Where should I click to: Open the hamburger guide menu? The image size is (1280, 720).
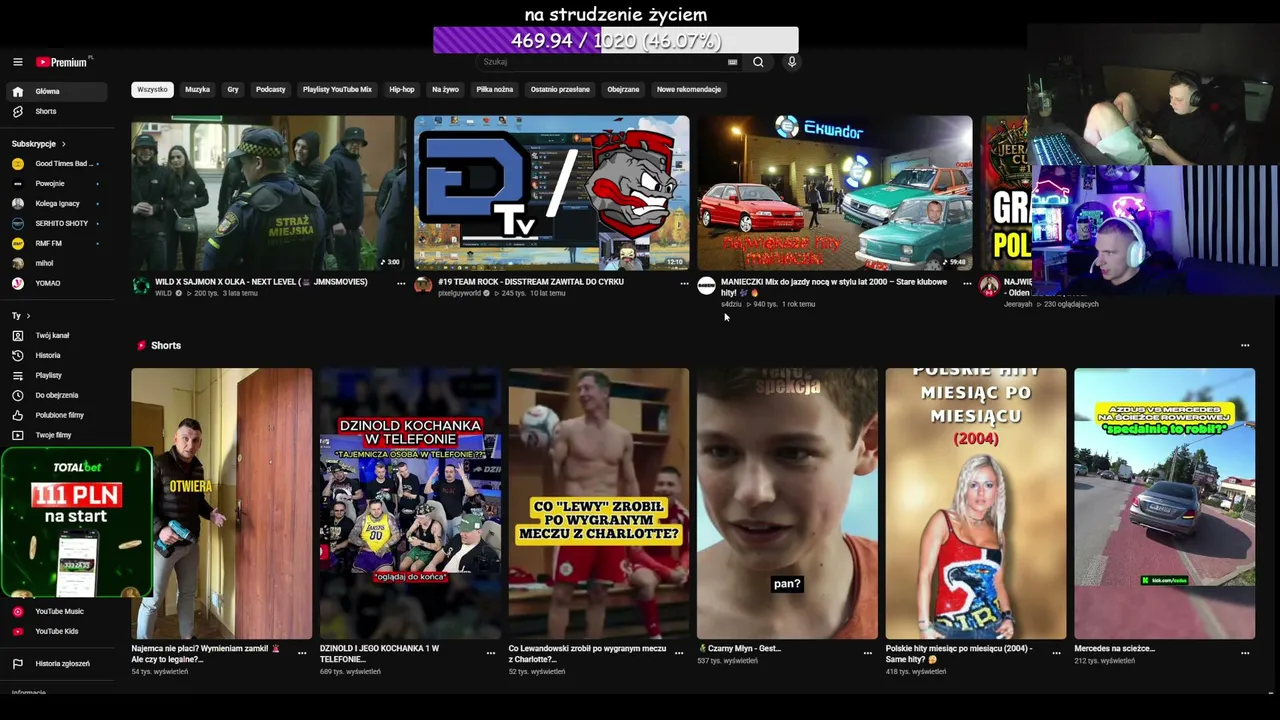pyautogui.click(x=17, y=62)
